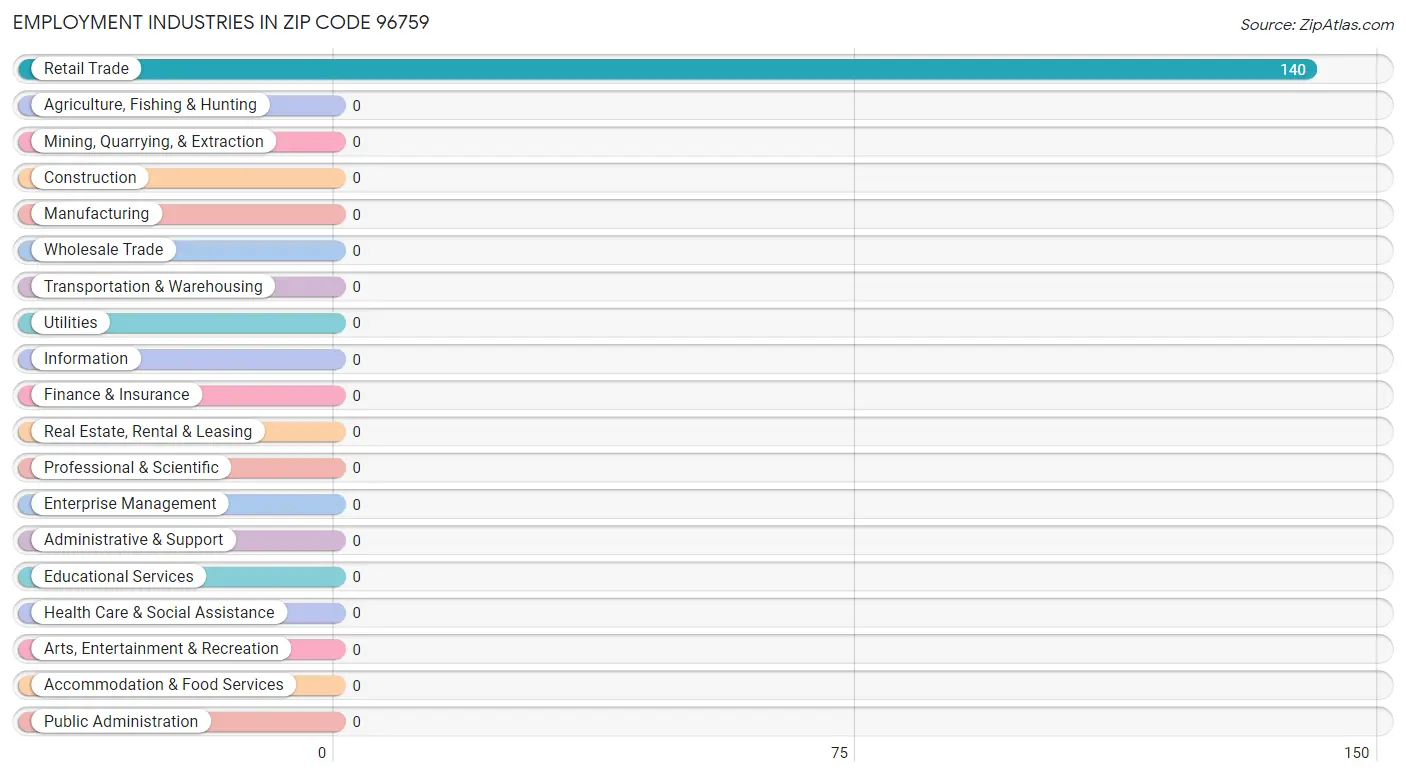The height and width of the screenshot is (776, 1406).
Task: Select the Accommodation & Food Services label
Action: click(x=164, y=685)
